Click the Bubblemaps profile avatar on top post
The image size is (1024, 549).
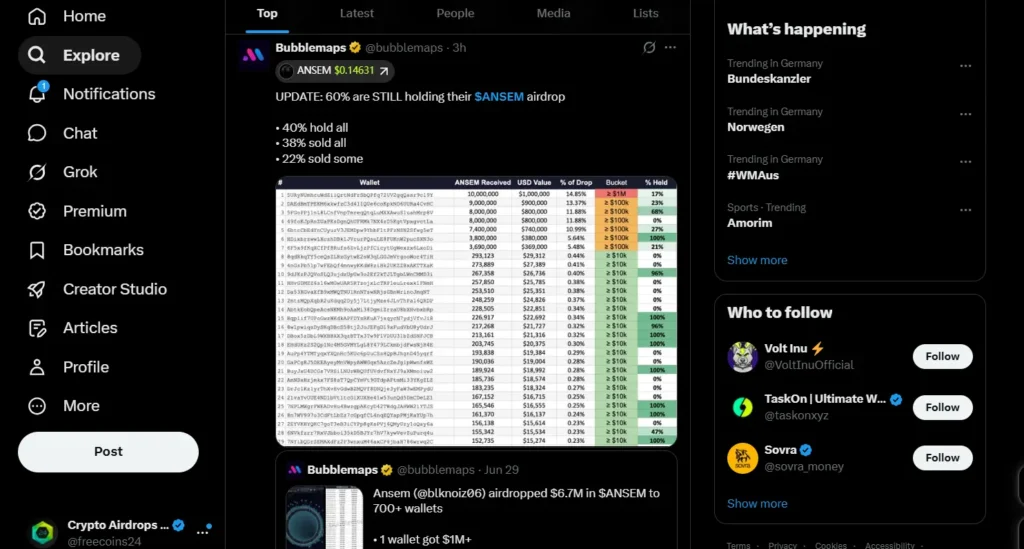click(x=253, y=55)
